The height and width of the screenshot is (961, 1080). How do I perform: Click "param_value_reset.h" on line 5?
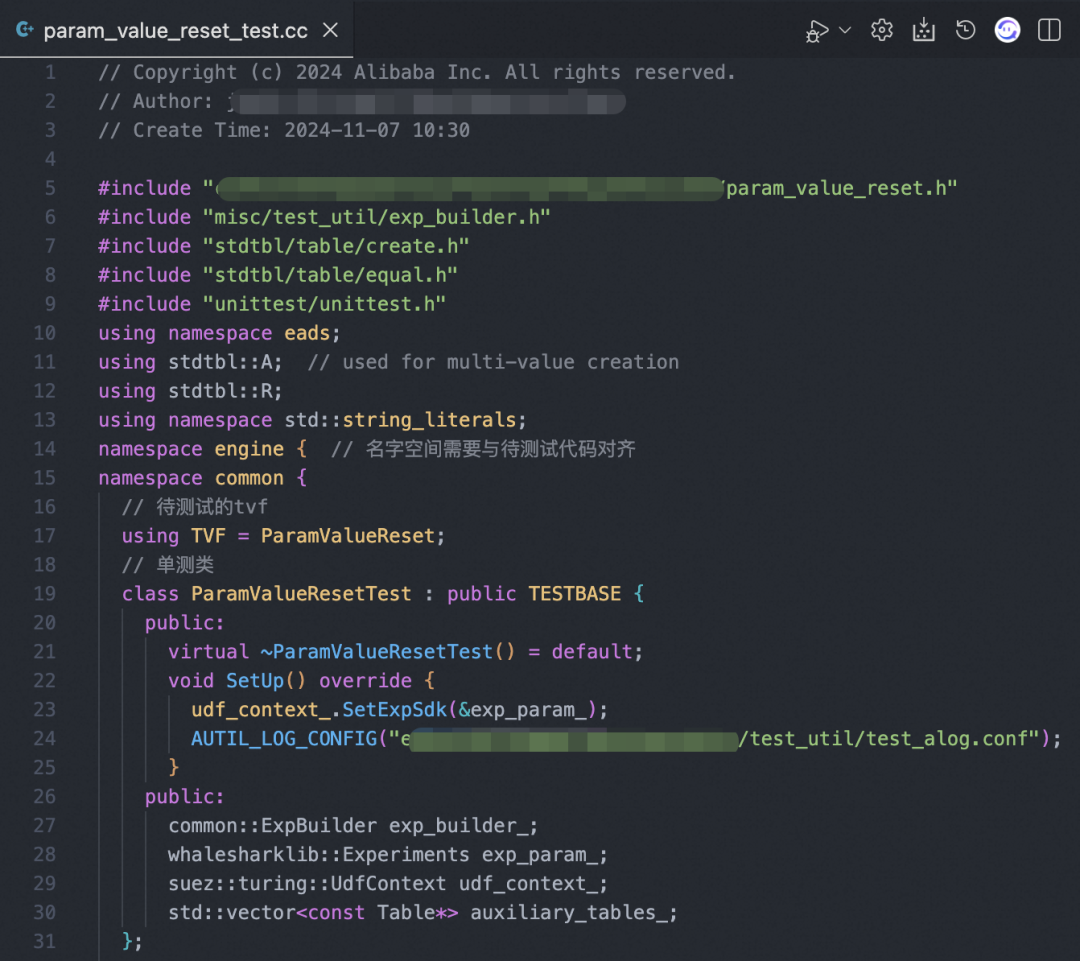pyautogui.click(x=842, y=188)
